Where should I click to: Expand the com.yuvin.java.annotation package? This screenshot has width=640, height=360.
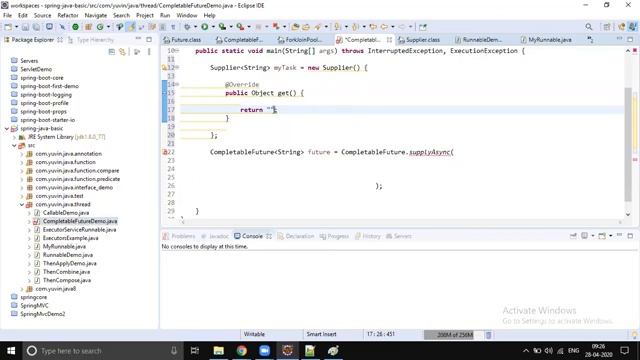pyautogui.click(x=22, y=154)
